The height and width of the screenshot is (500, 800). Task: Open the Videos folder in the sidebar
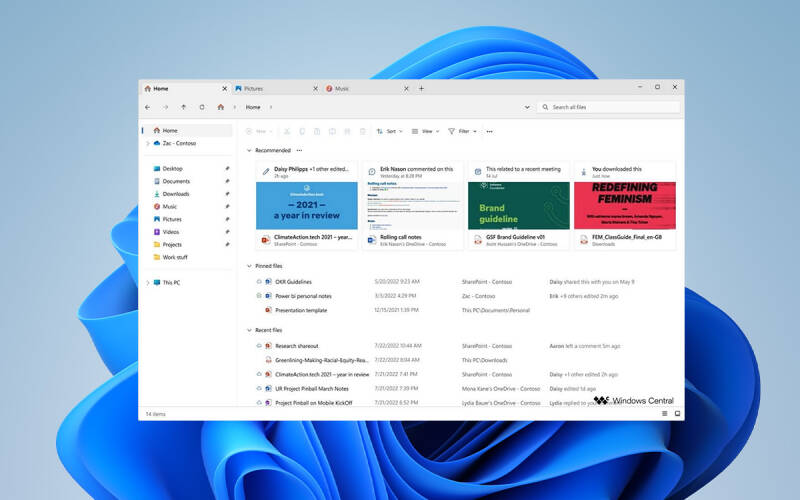coord(170,232)
